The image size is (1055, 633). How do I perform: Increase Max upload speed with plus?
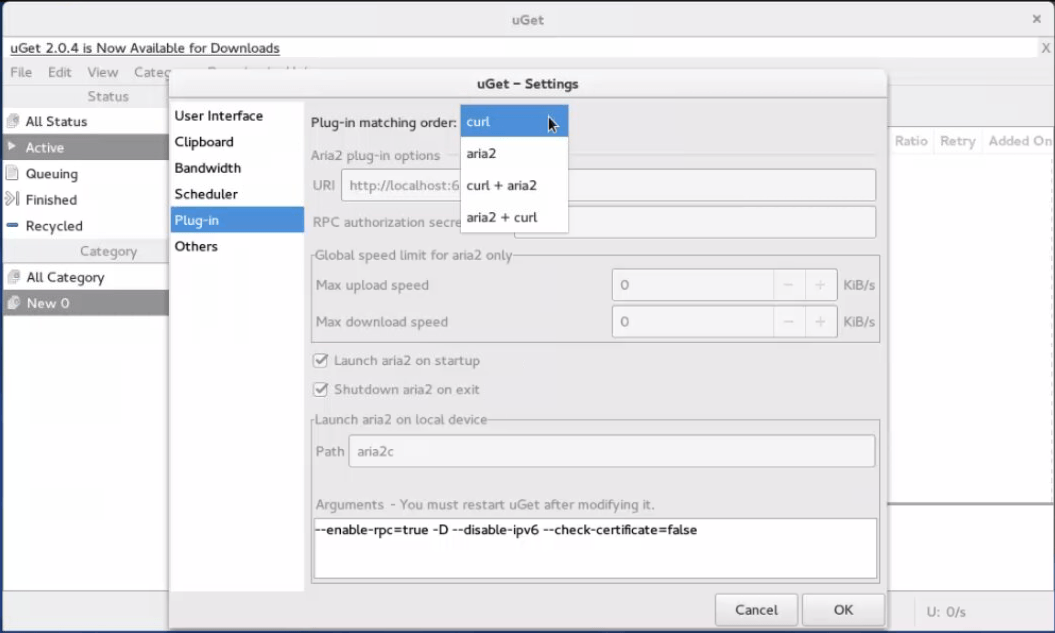pyautogui.click(x=820, y=285)
